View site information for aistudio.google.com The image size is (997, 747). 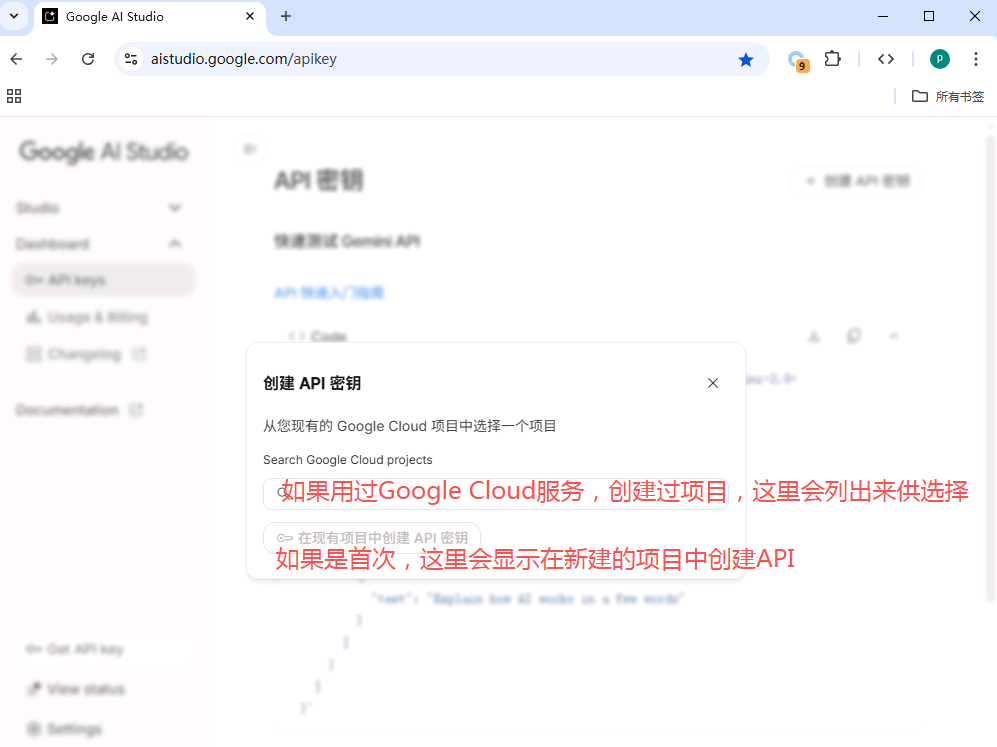click(x=130, y=59)
